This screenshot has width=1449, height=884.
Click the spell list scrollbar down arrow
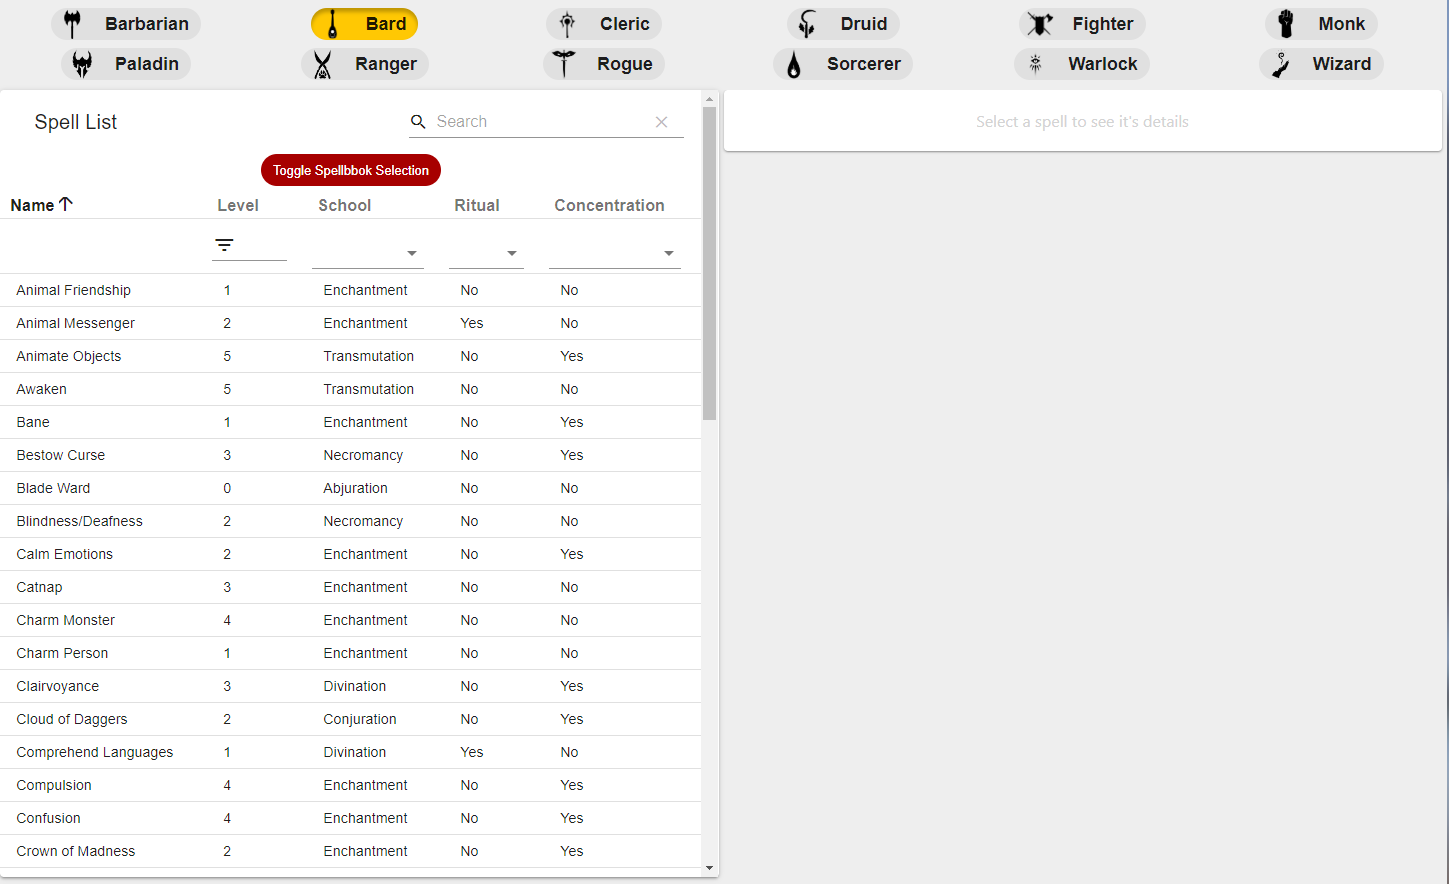(710, 868)
